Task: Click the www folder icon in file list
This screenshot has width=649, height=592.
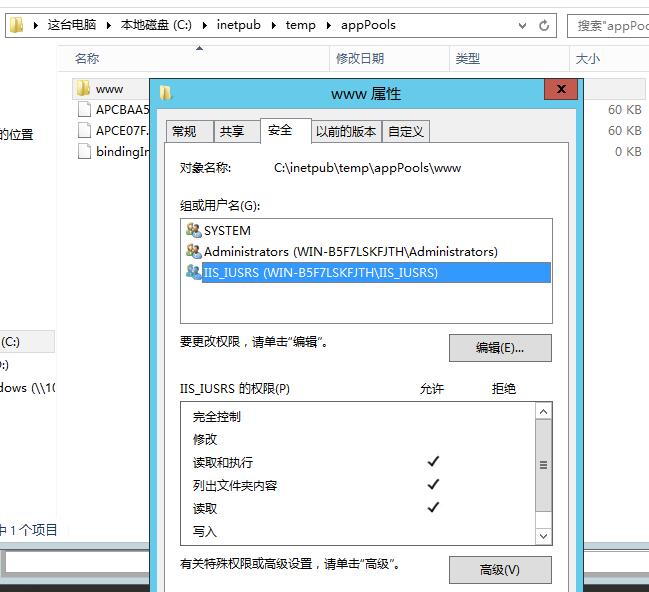Action: click(x=83, y=89)
